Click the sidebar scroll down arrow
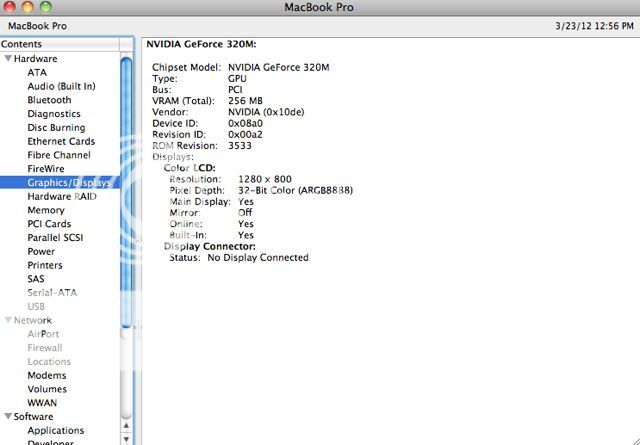 127,439
